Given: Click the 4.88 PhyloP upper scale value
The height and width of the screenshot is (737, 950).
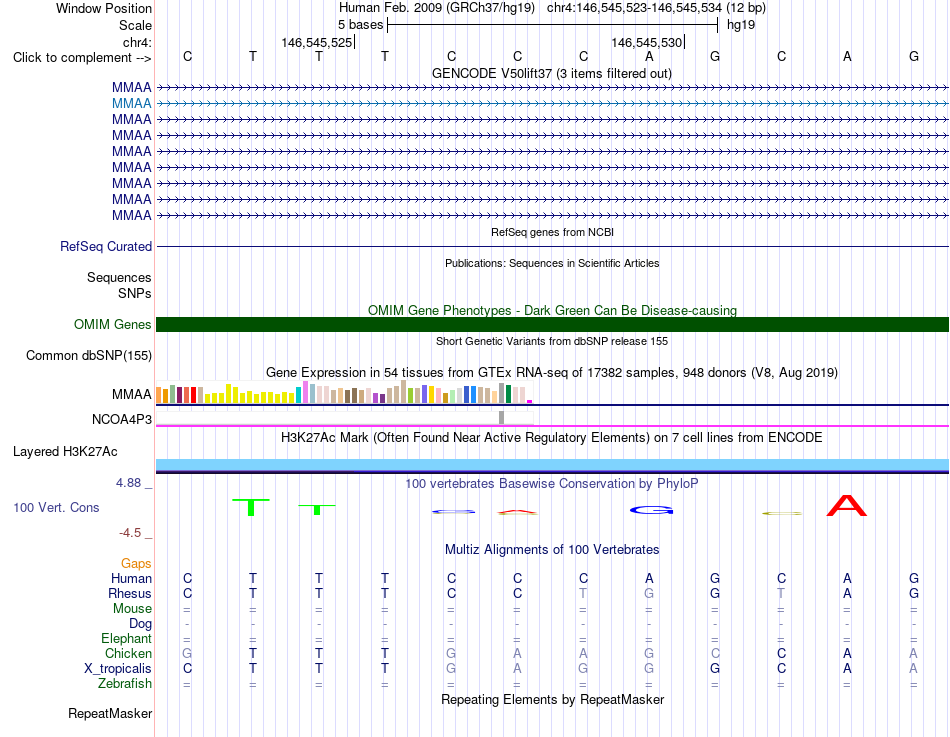Looking at the screenshot, I should (x=128, y=483).
